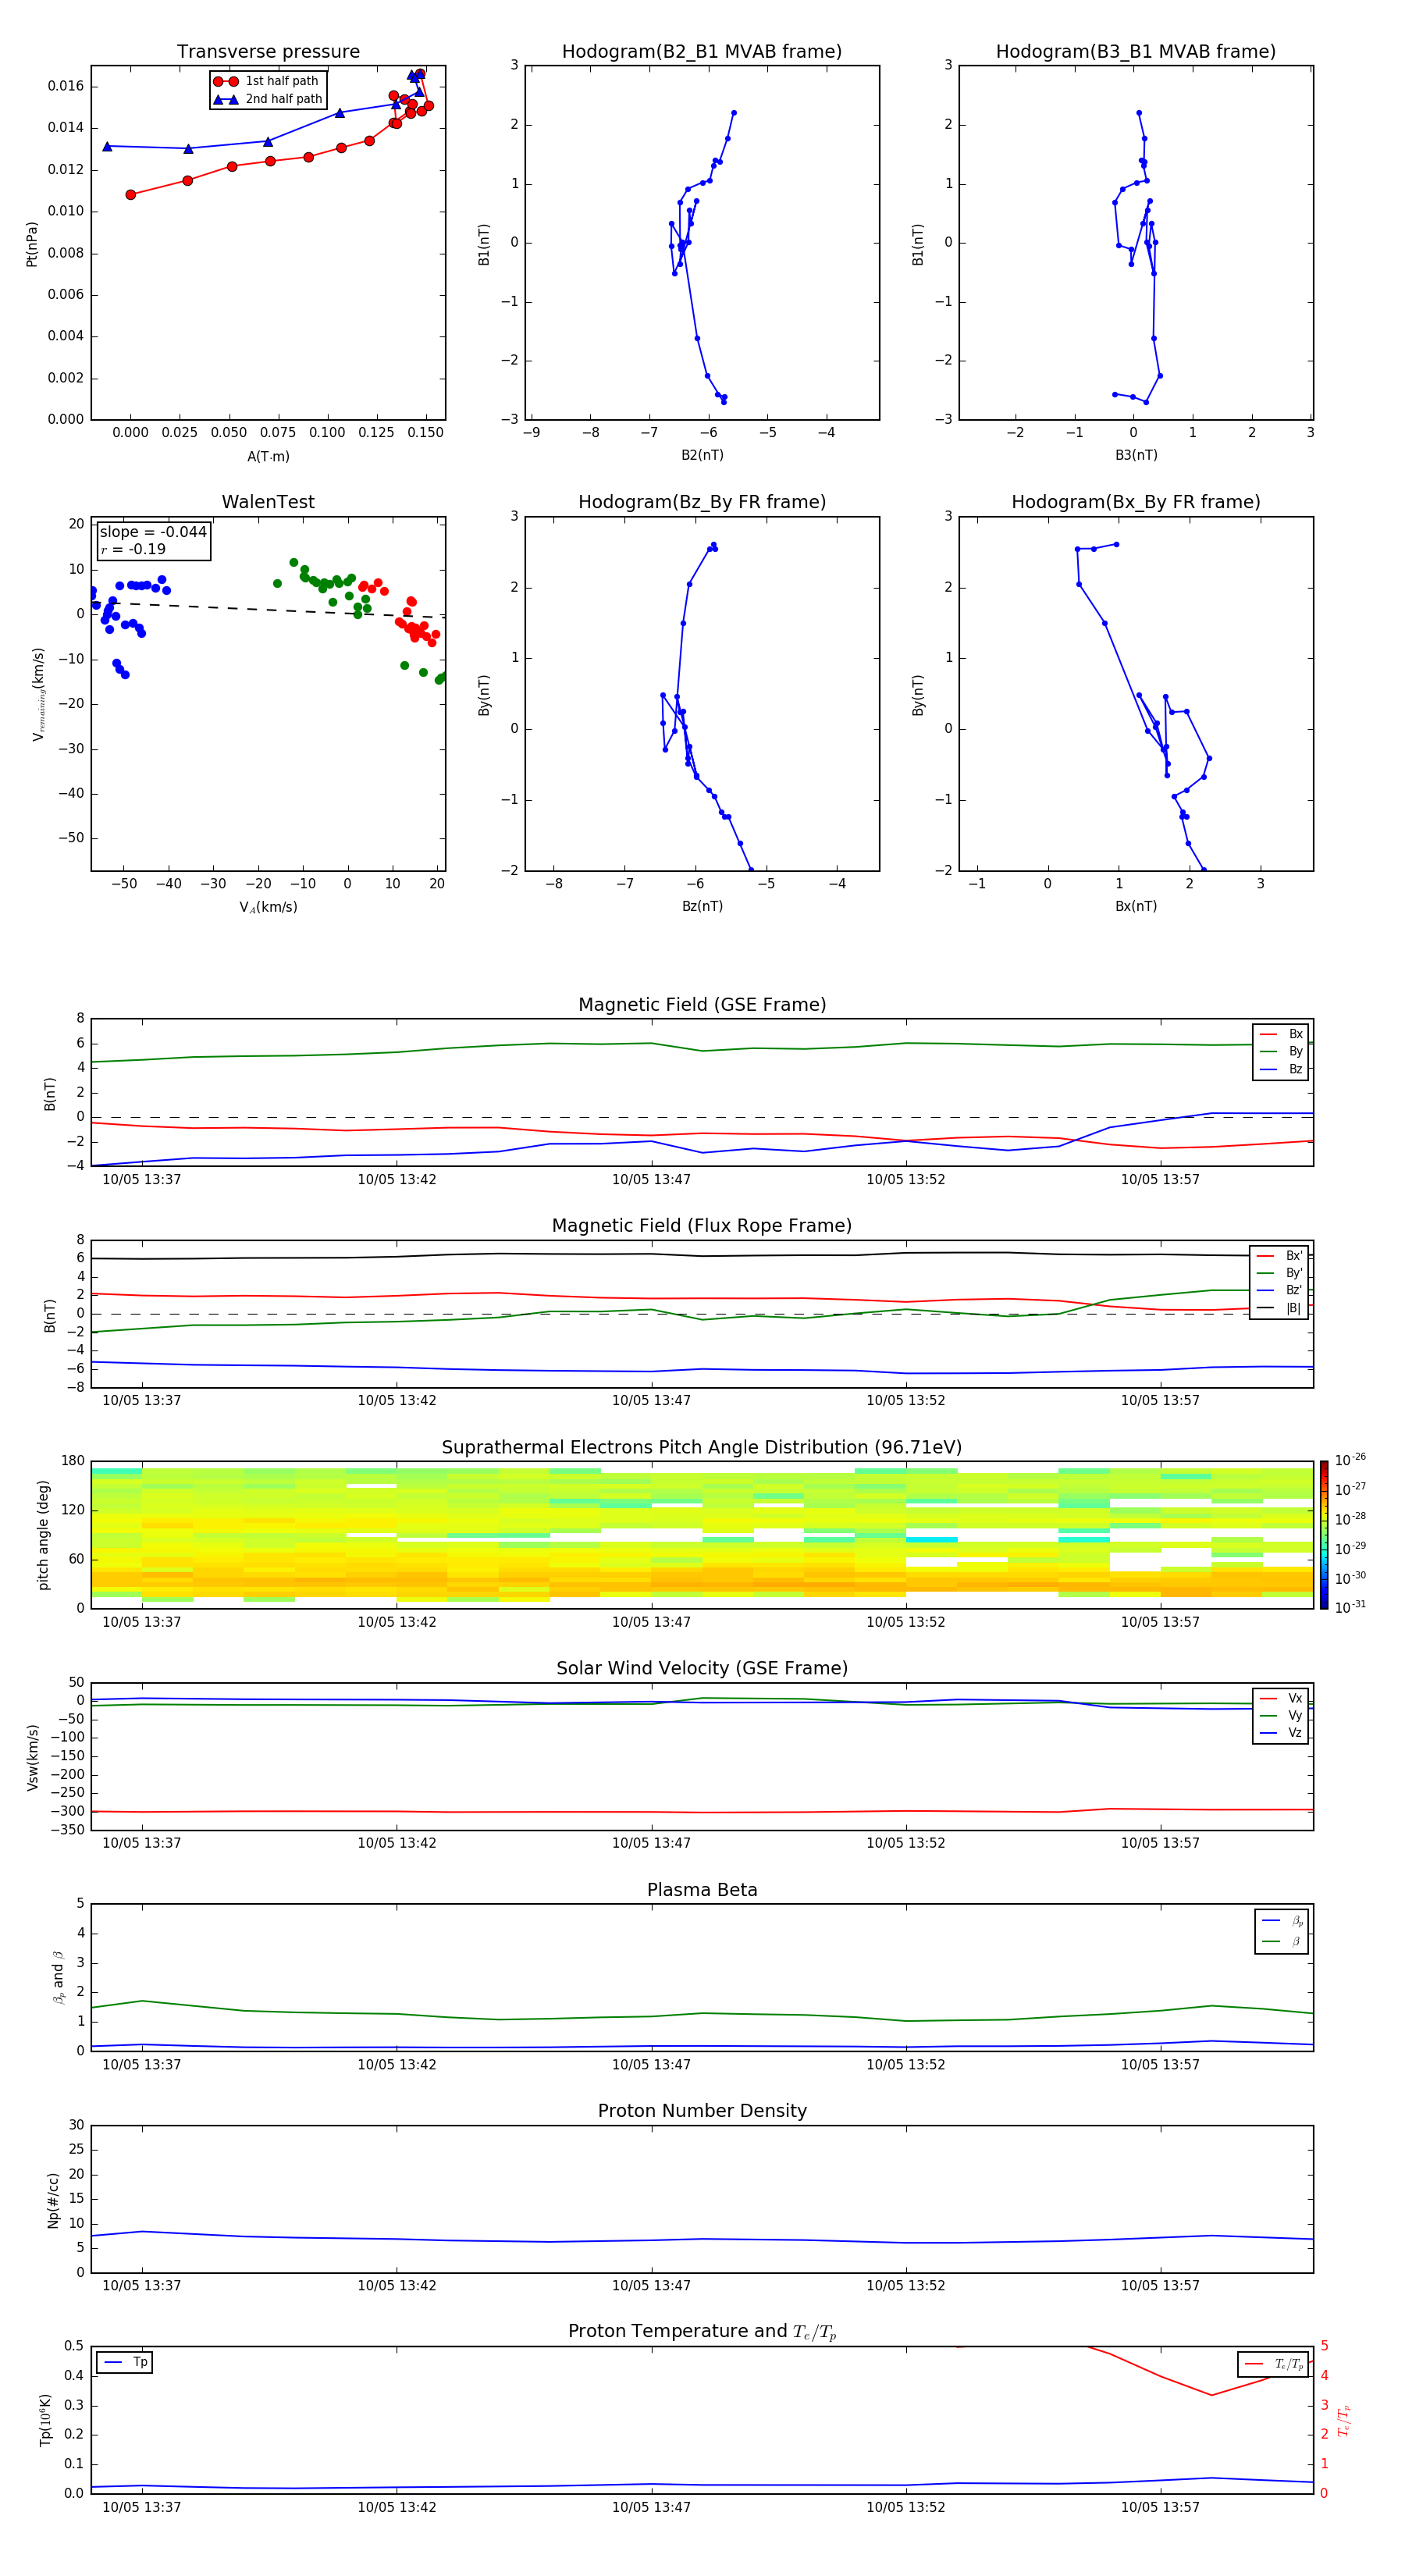
Task: Click the 'Np(#/cc)' axis label
Action: pos(53,2199)
